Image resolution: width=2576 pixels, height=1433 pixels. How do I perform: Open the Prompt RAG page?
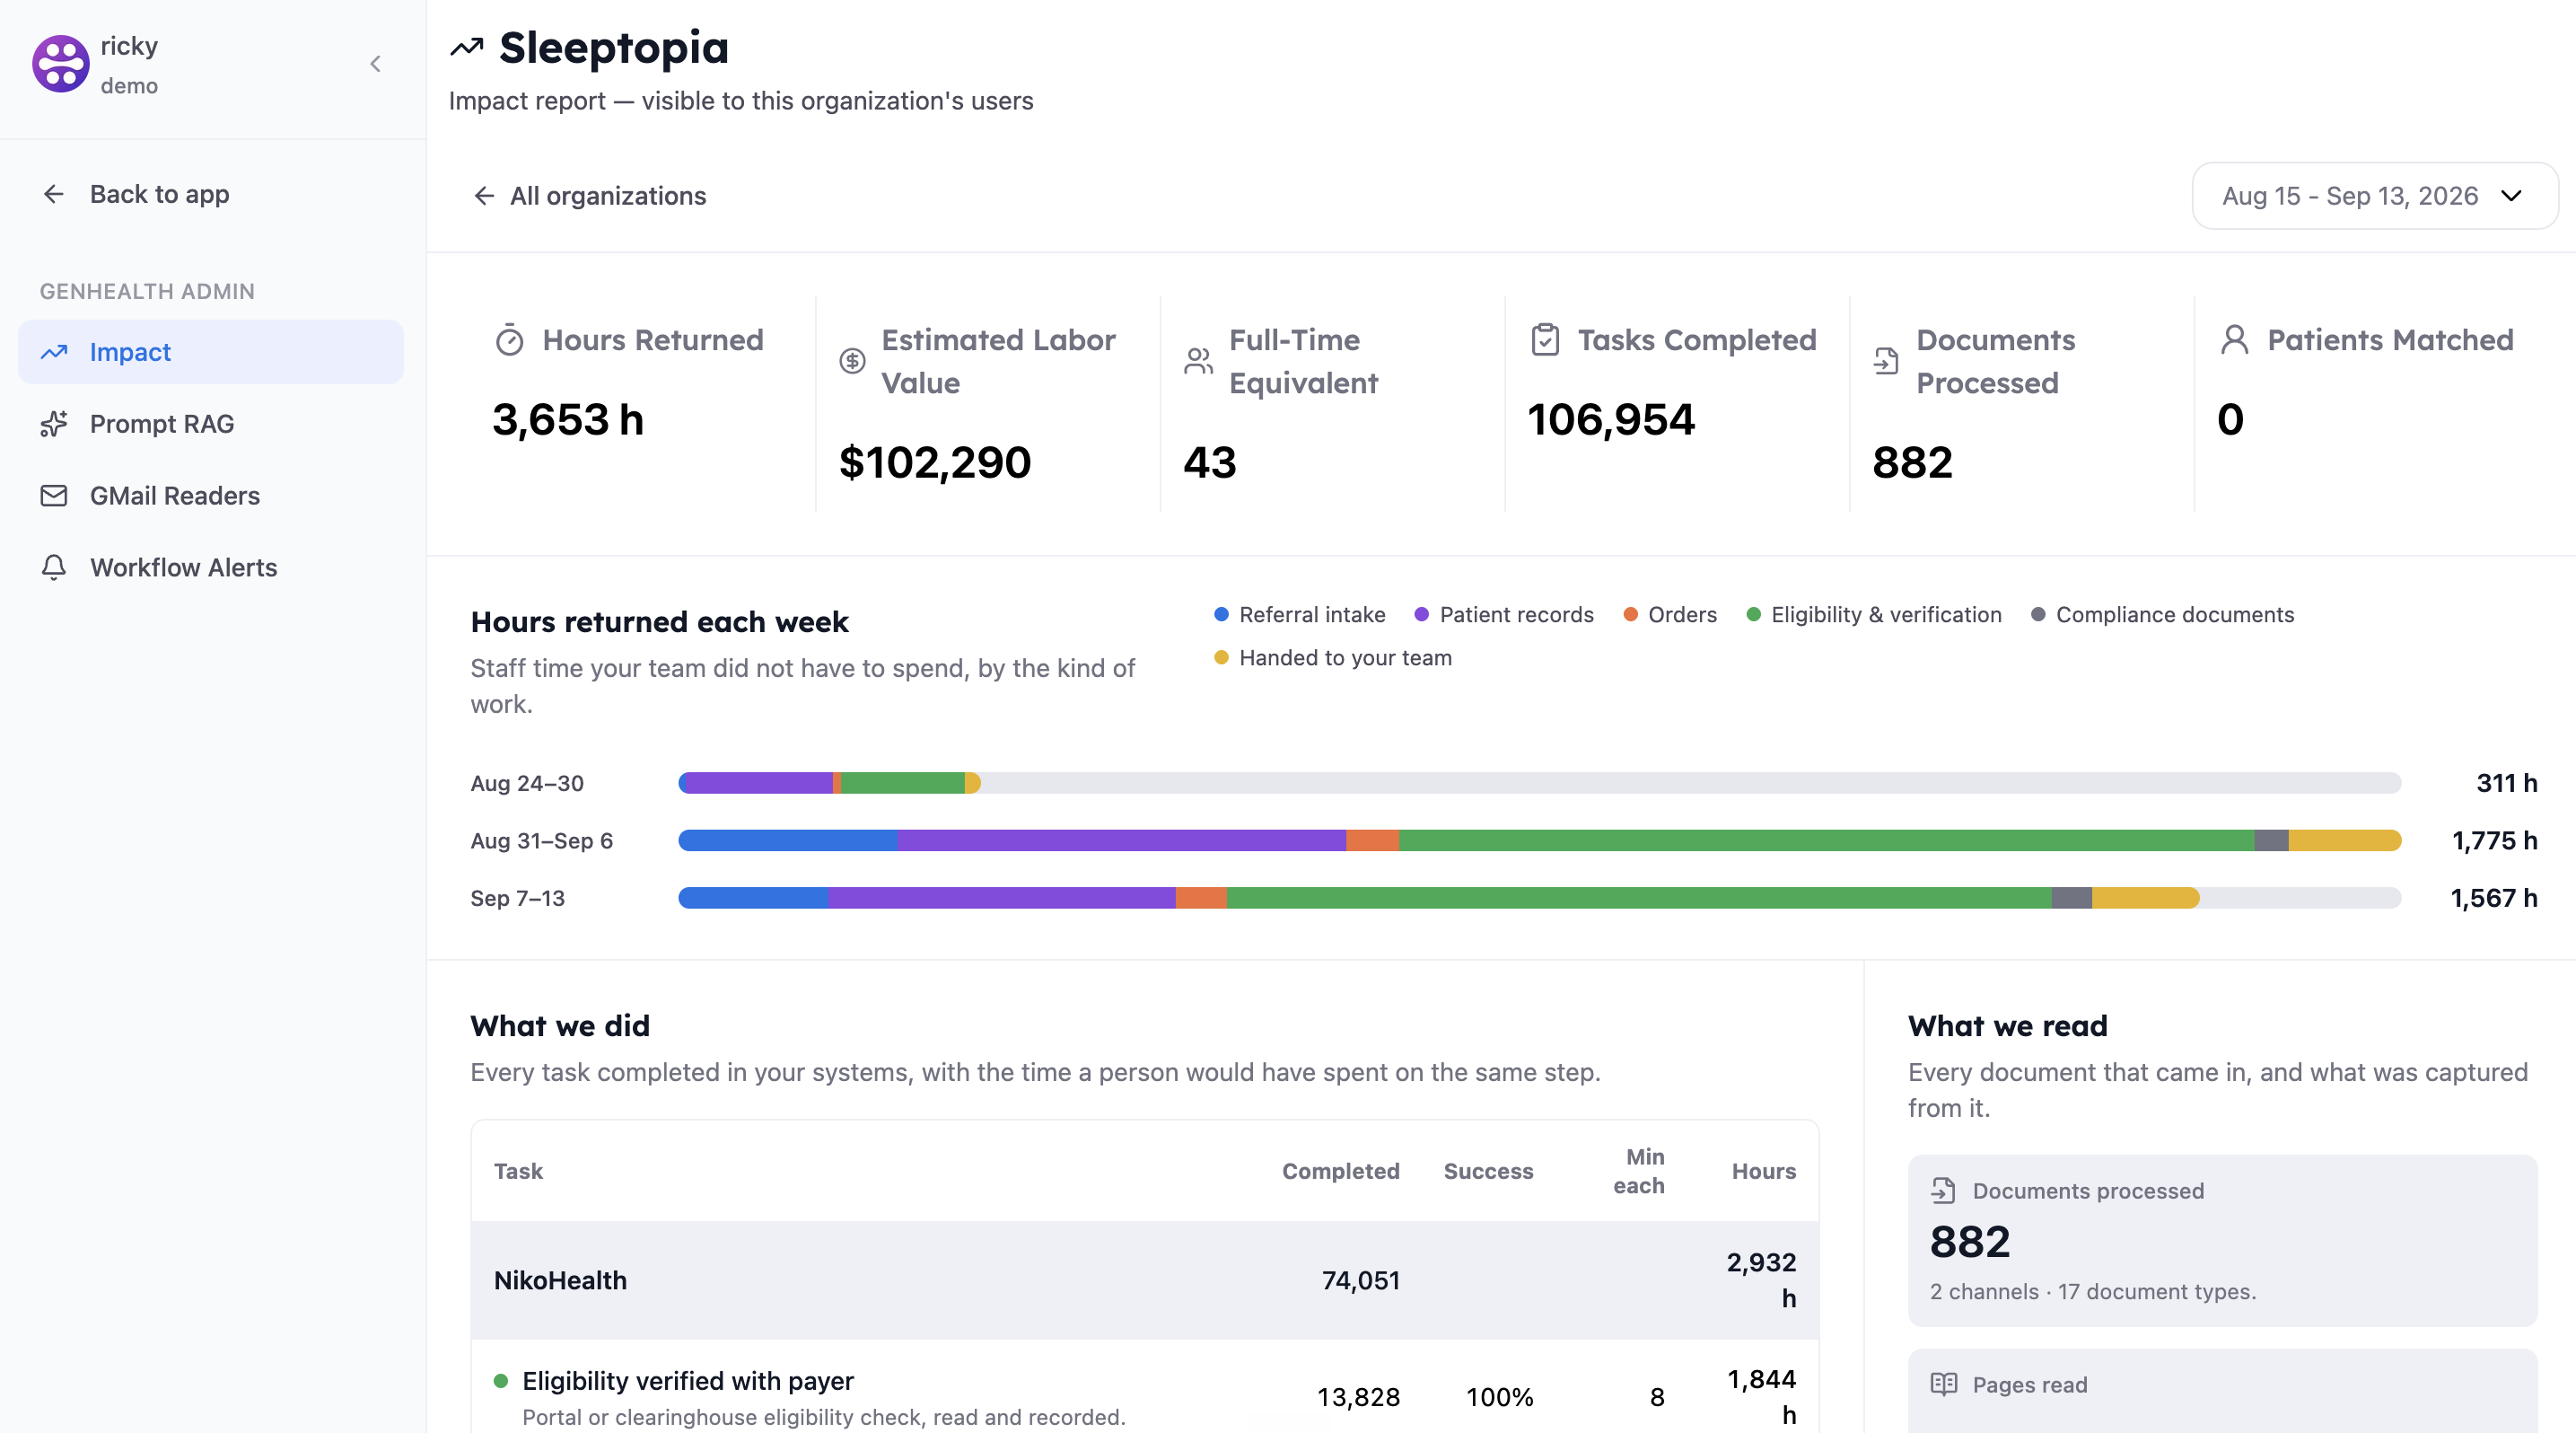point(211,424)
